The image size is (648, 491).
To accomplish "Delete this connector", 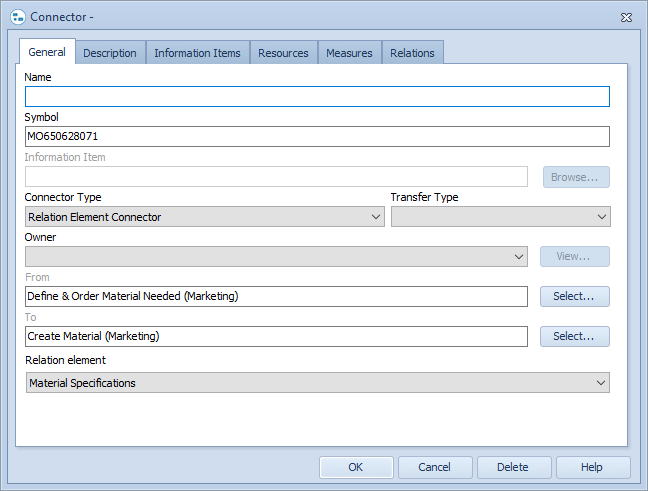I will pos(514,467).
